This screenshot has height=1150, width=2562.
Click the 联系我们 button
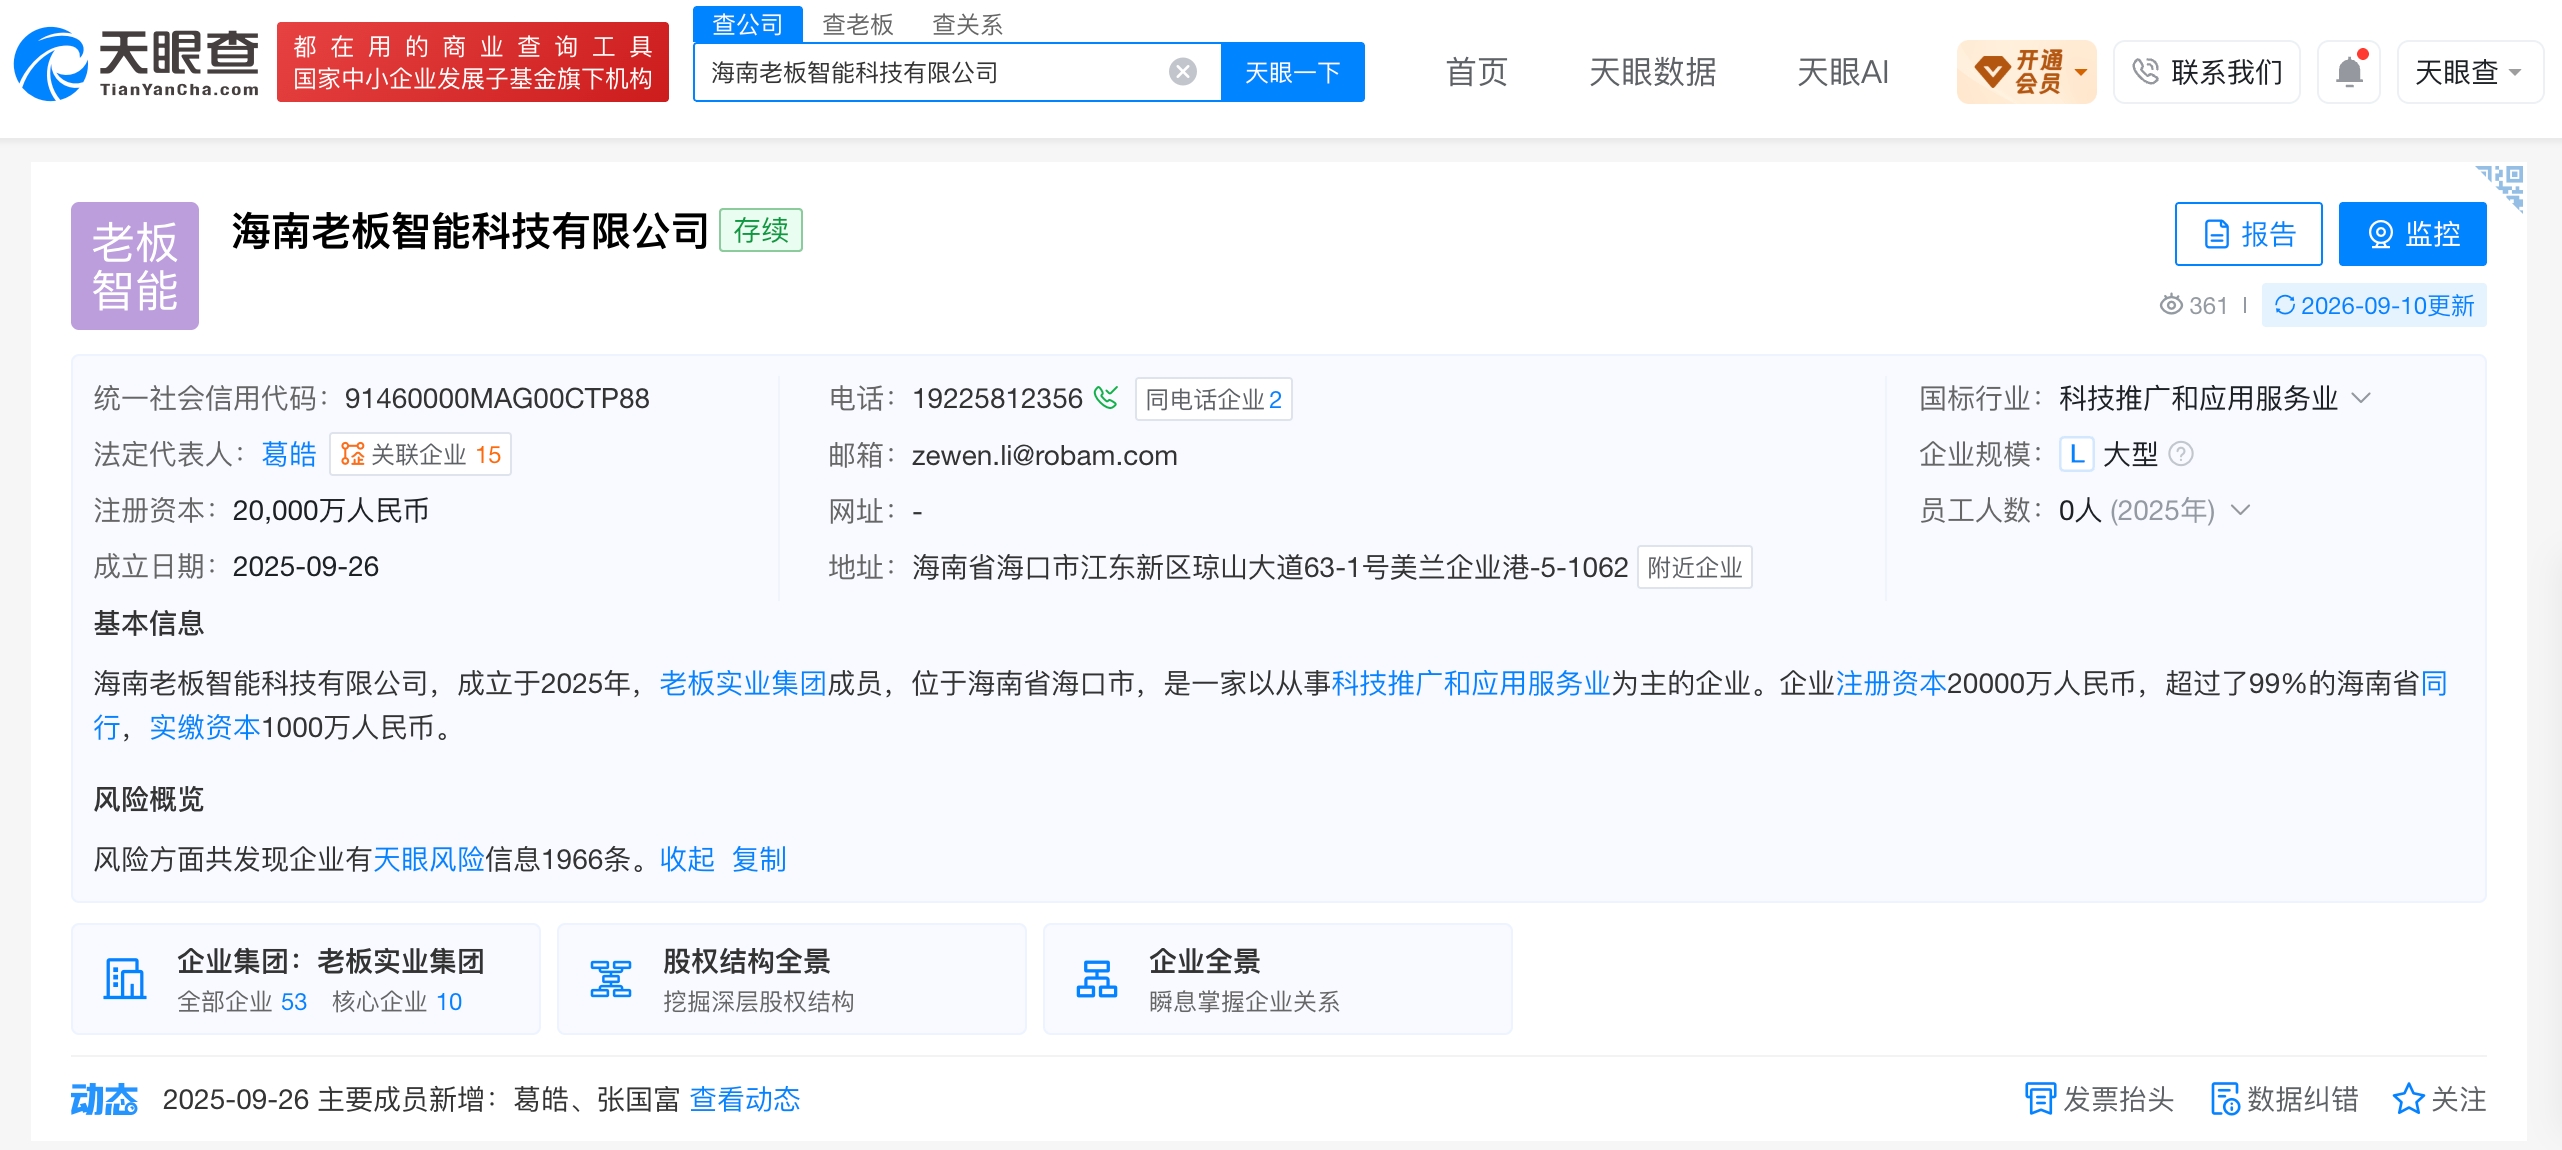(x=2207, y=72)
